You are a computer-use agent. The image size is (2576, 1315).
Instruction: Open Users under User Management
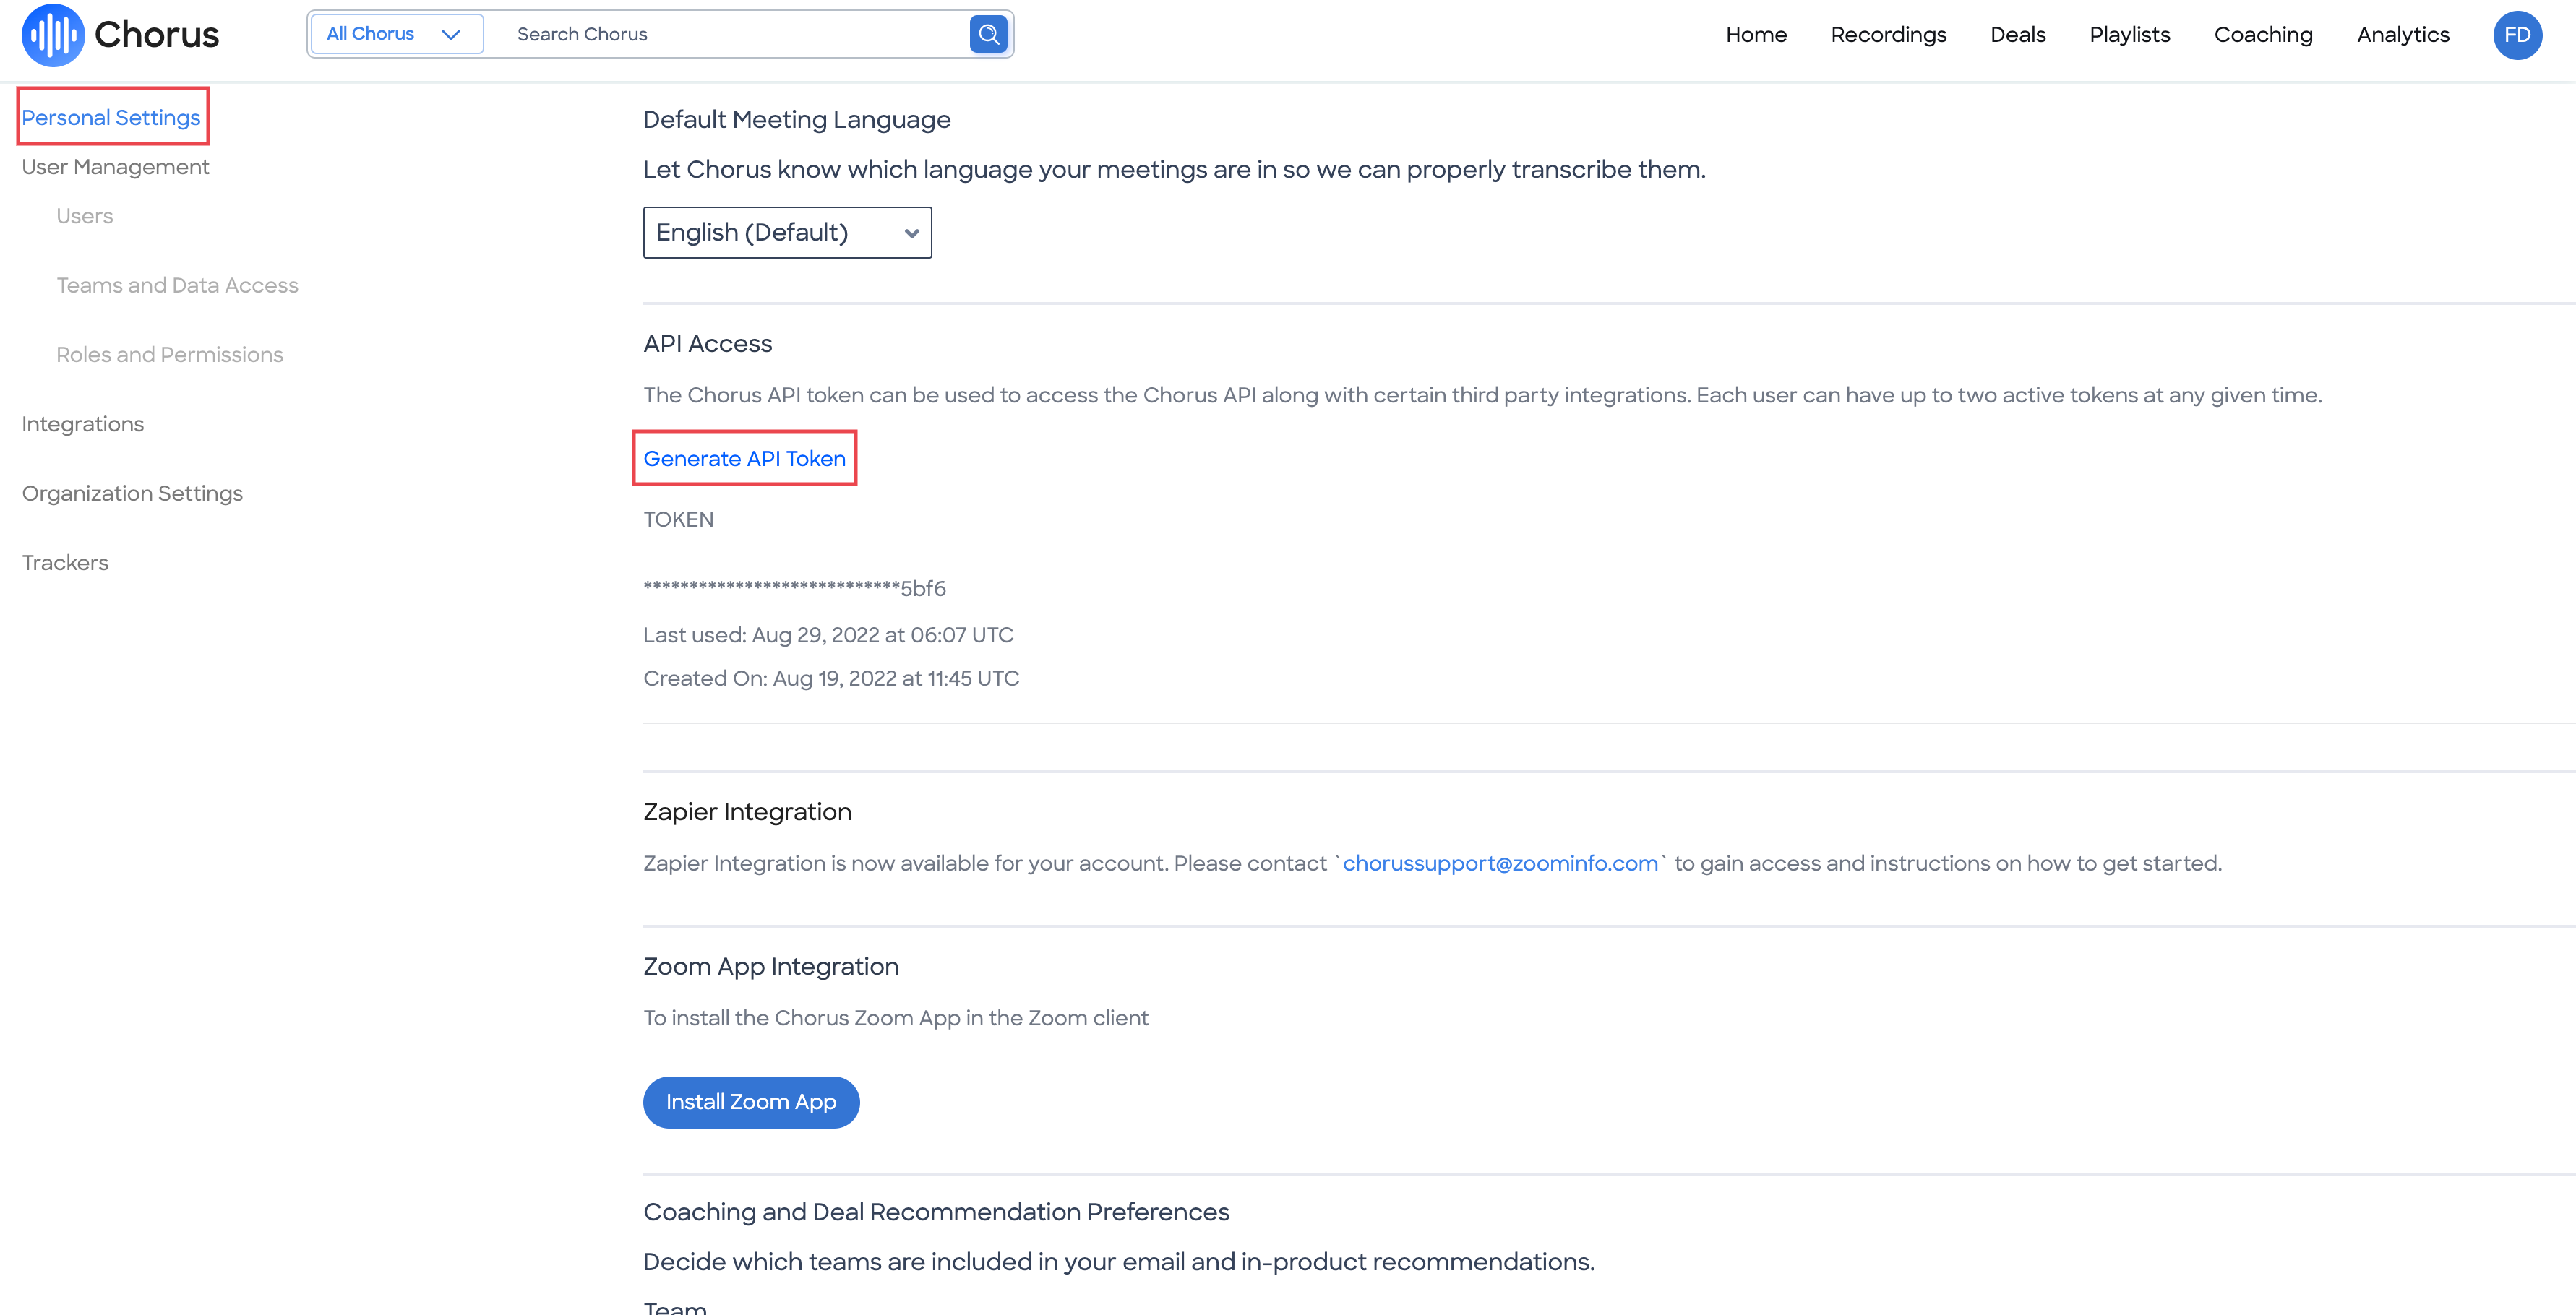tap(84, 216)
